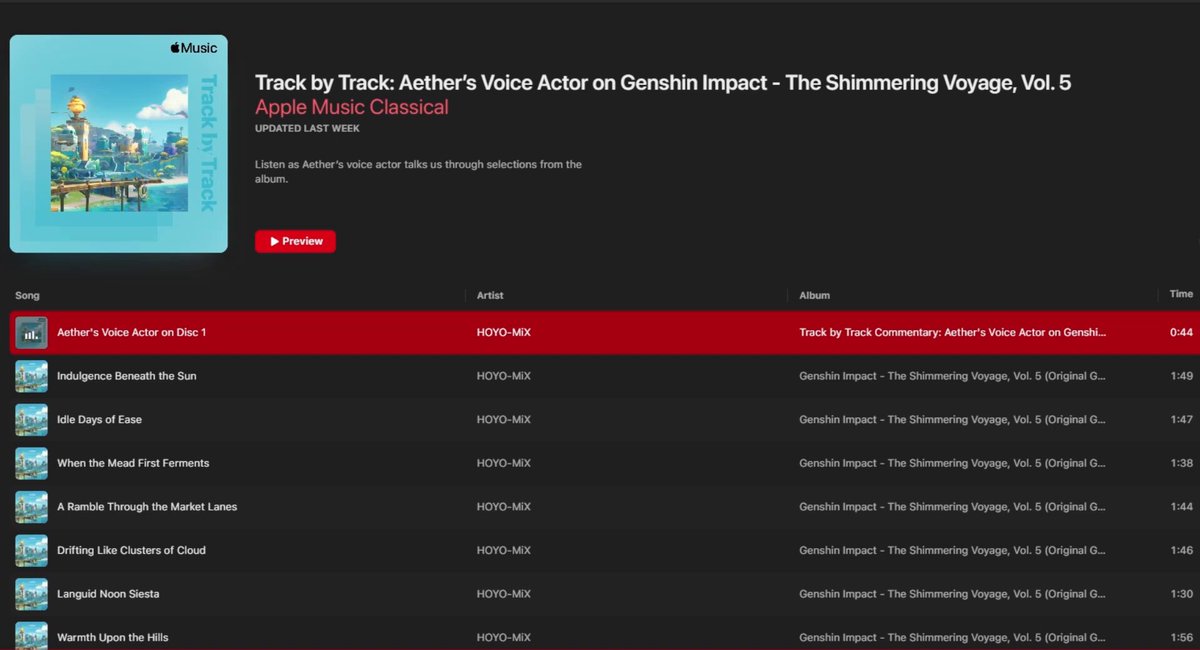Click the 1:49 track duration
Viewport: 1200px width, 650px height.
(x=1182, y=376)
